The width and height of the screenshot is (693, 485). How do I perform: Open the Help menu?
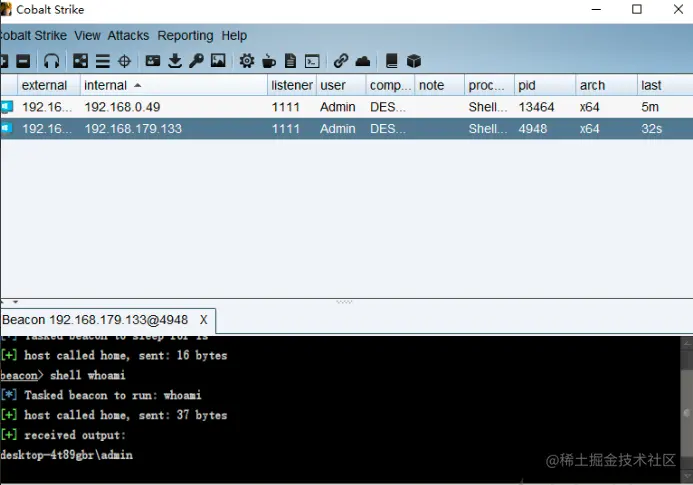[234, 35]
